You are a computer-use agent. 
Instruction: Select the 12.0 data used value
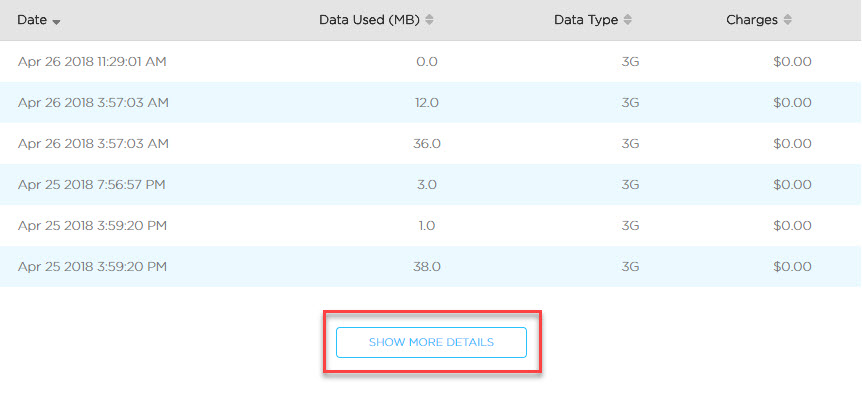tap(426, 103)
